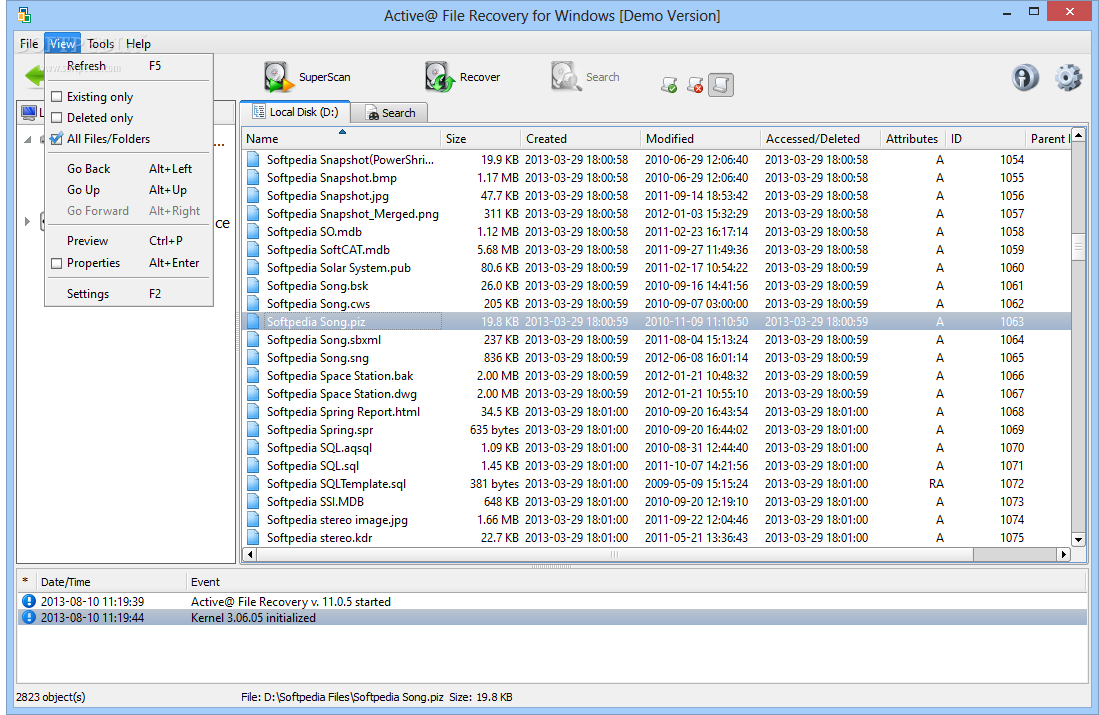Click the file icon of Softpedia Song.sng

click(x=253, y=358)
